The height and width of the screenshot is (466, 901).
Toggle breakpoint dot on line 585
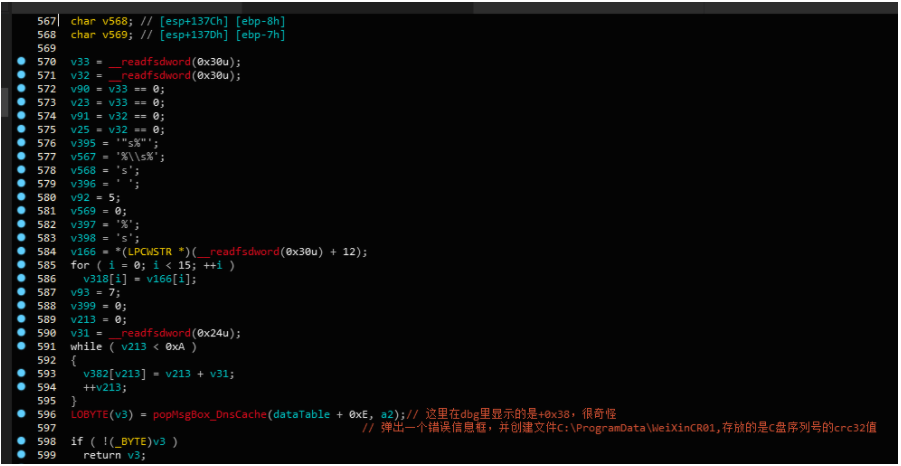pos(21,265)
